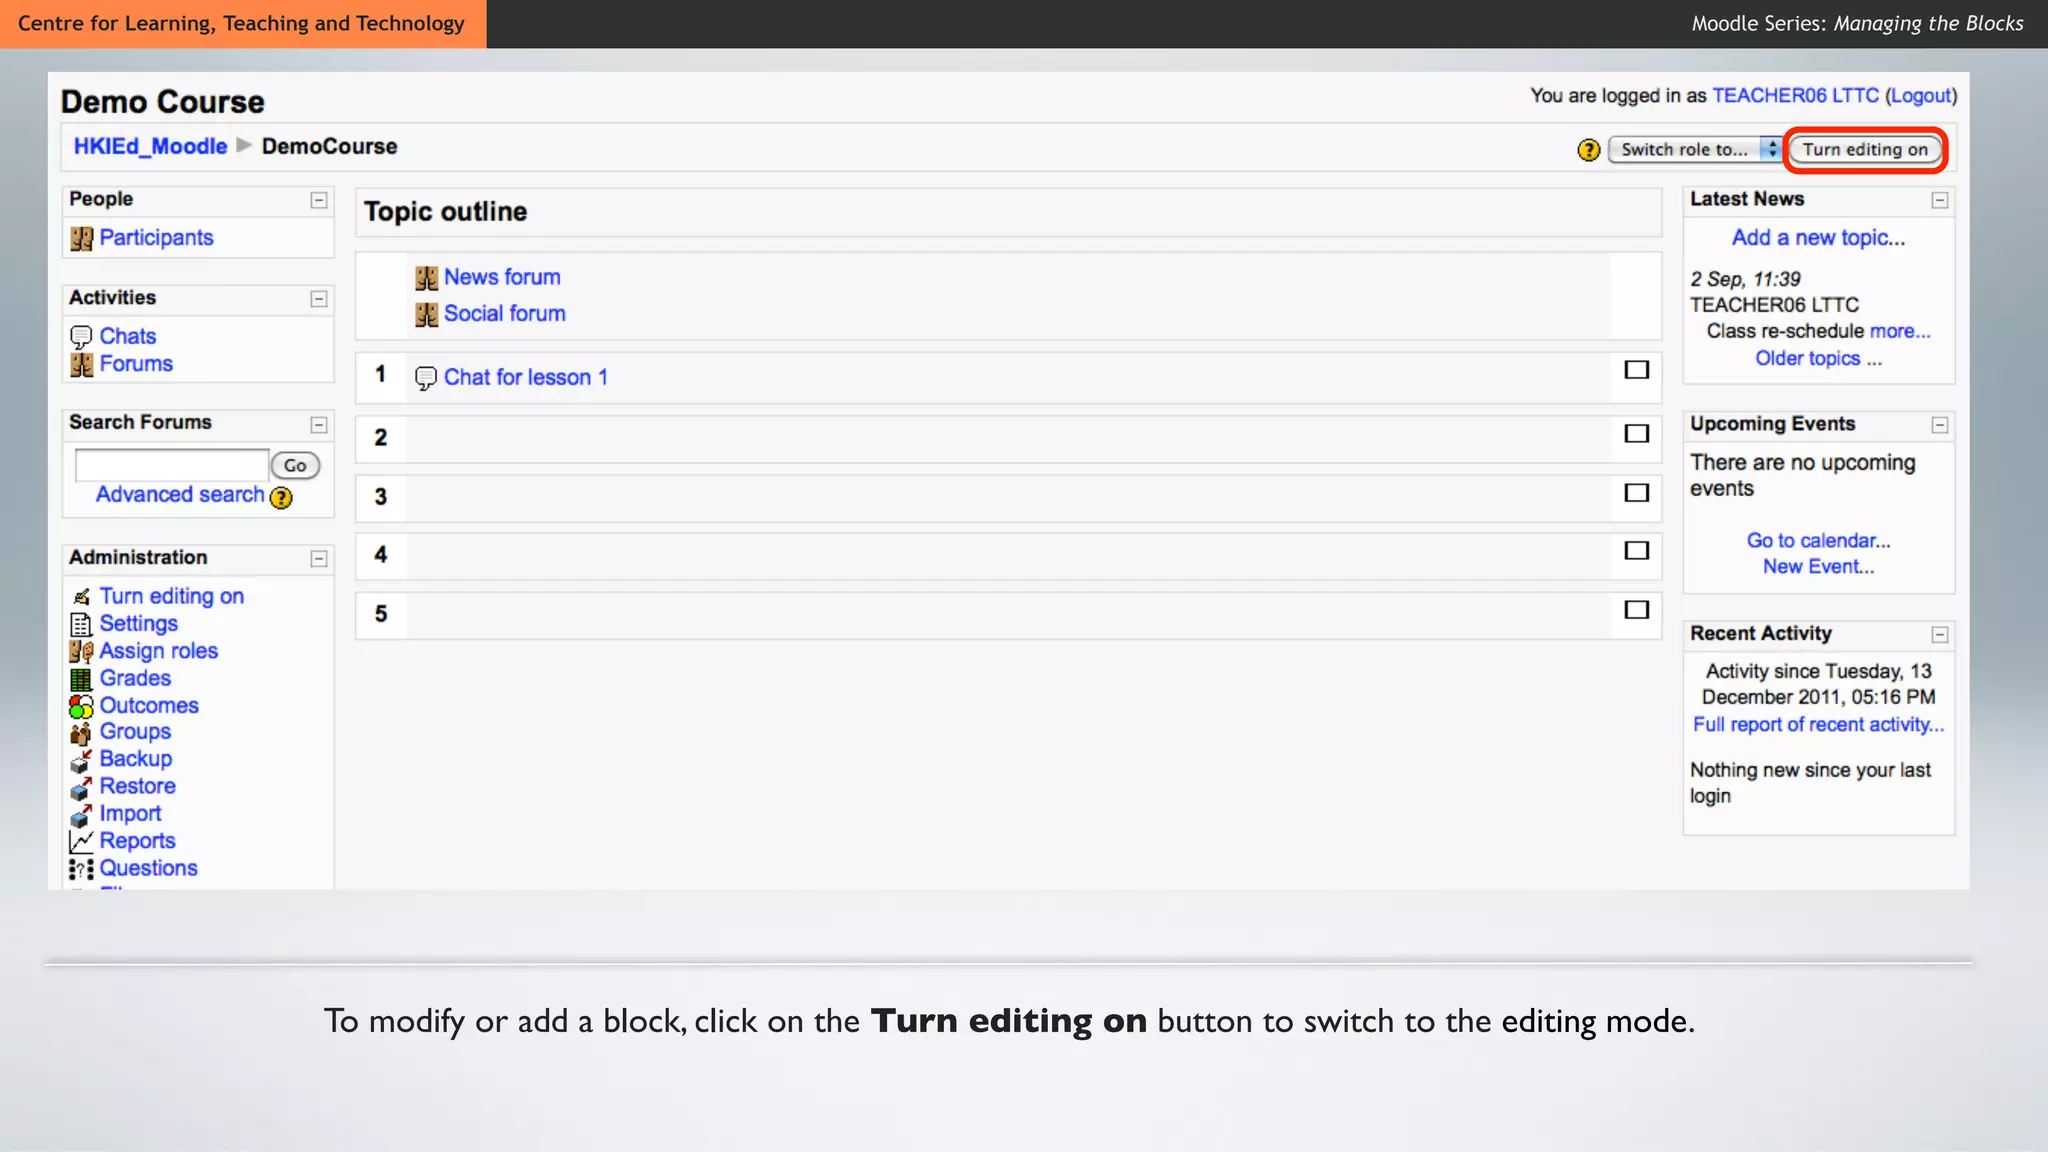Collapse the Administration block
The height and width of the screenshot is (1152, 2048).
tap(319, 559)
